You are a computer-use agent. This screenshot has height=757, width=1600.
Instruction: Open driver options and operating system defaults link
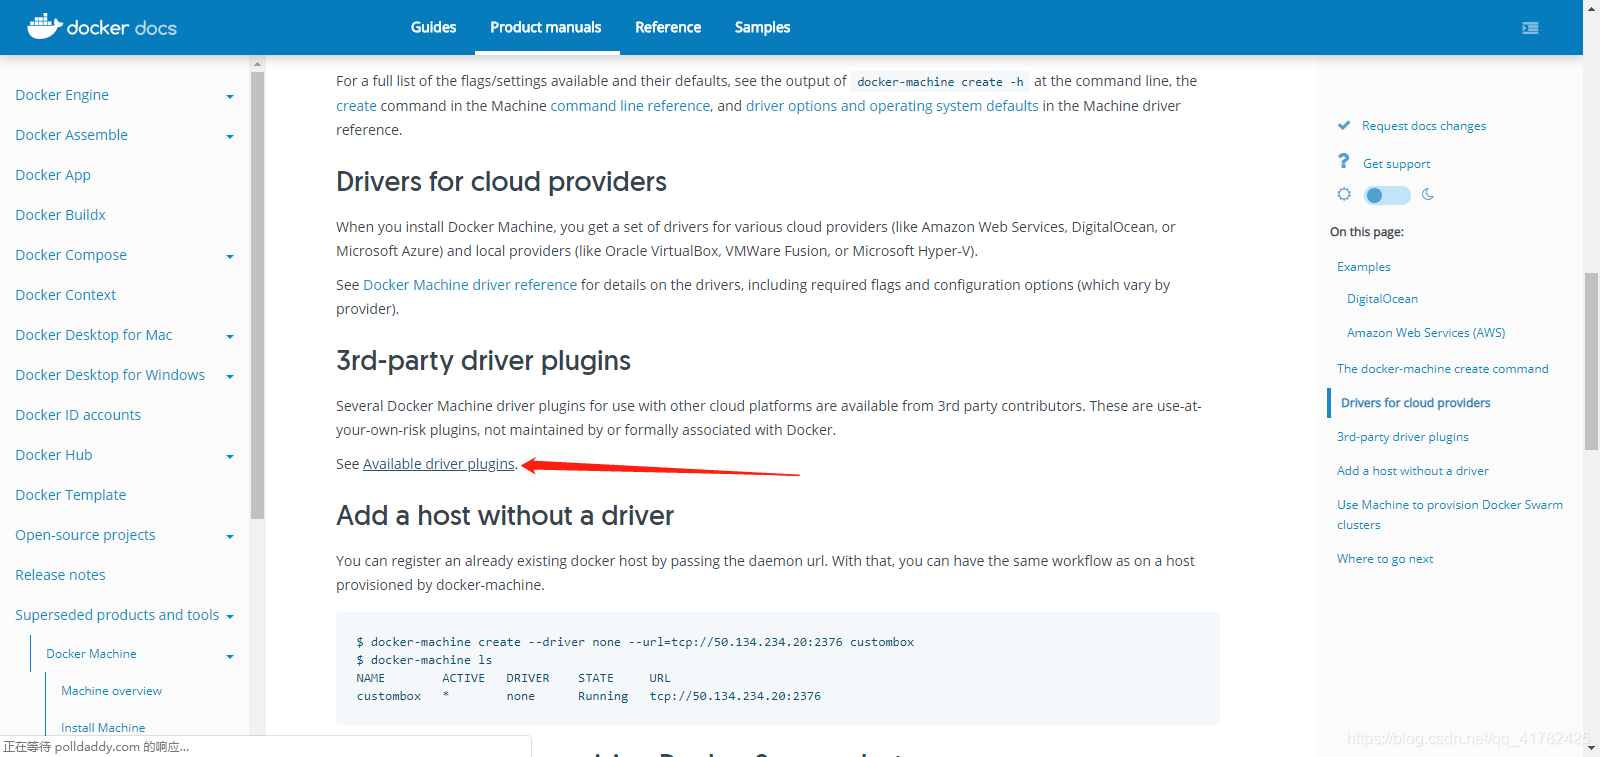click(x=892, y=106)
